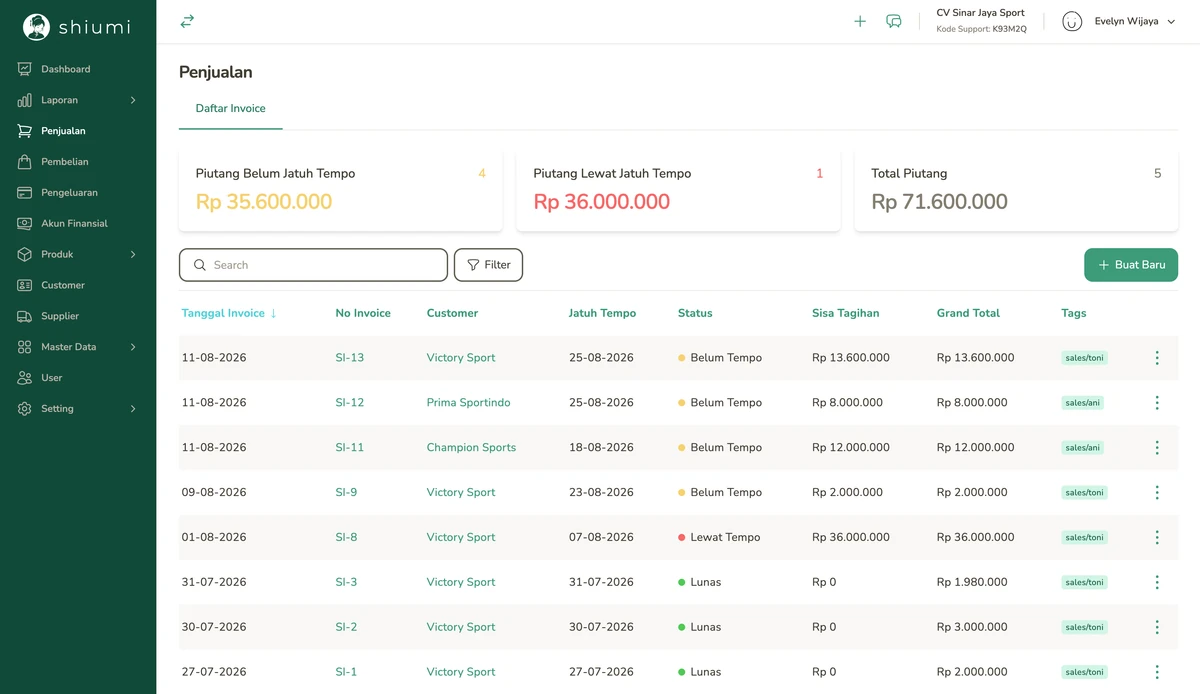Open invoice SI-12 link
This screenshot has height=694, width=1200.
coord(350,403)
